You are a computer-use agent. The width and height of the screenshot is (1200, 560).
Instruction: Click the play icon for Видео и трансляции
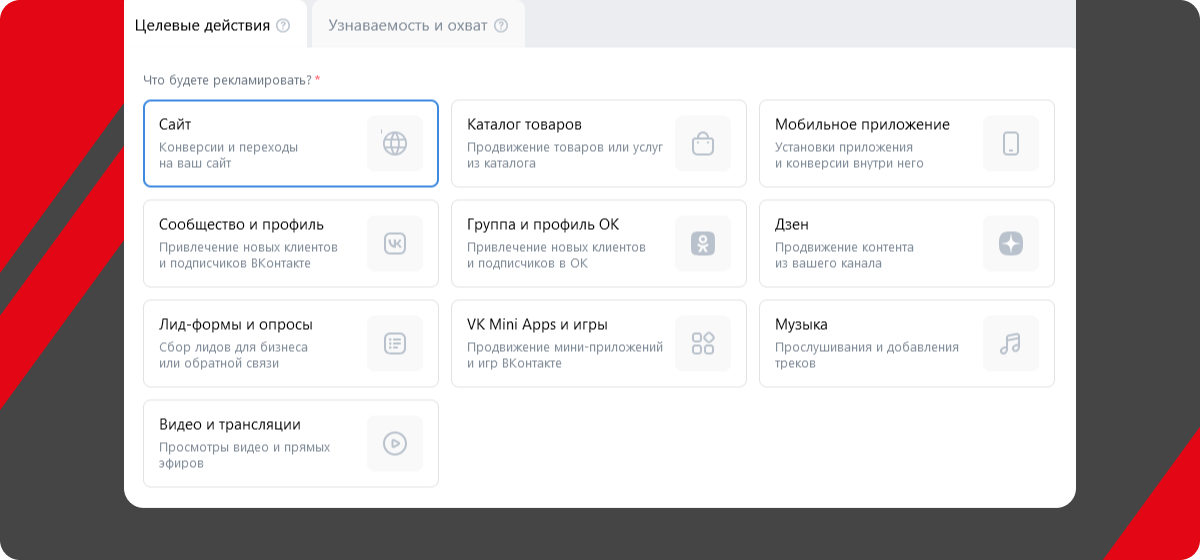(x=395, y=443)
